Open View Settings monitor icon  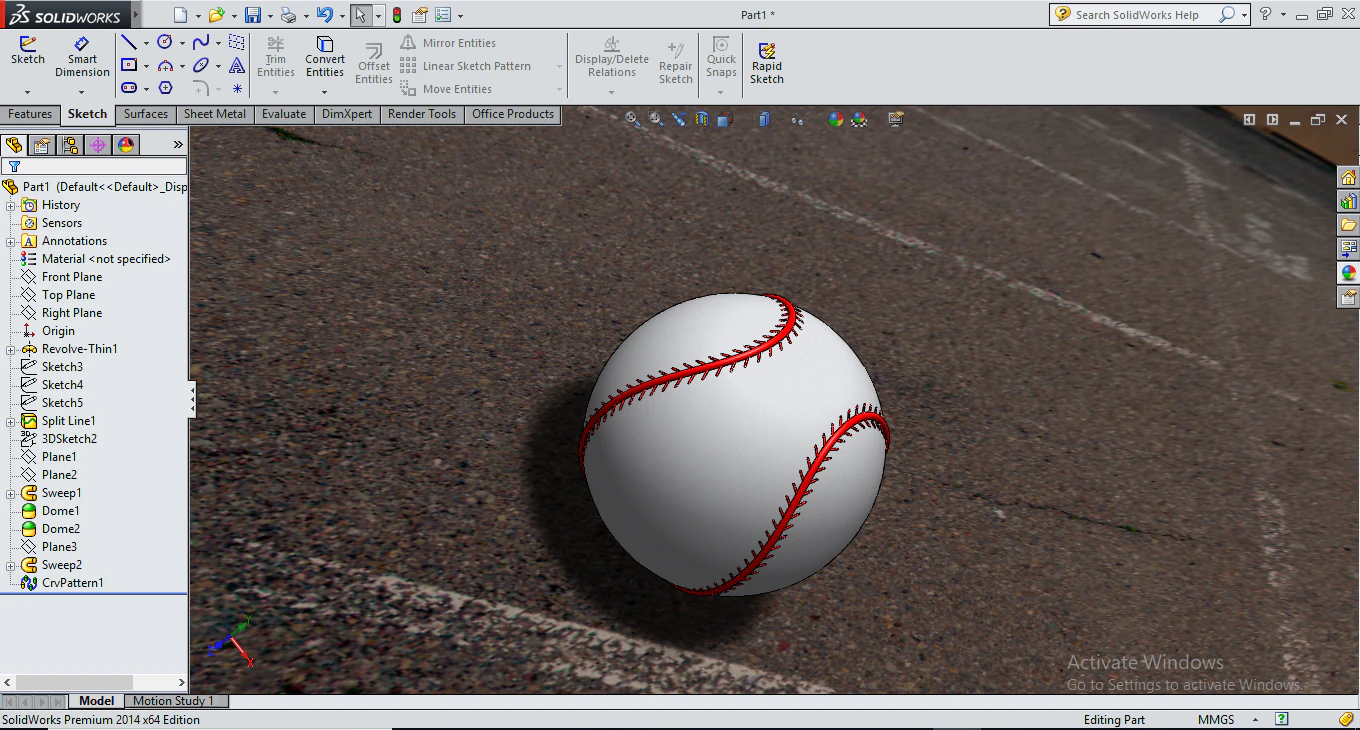pyautogui.click(x=895, y=119)
